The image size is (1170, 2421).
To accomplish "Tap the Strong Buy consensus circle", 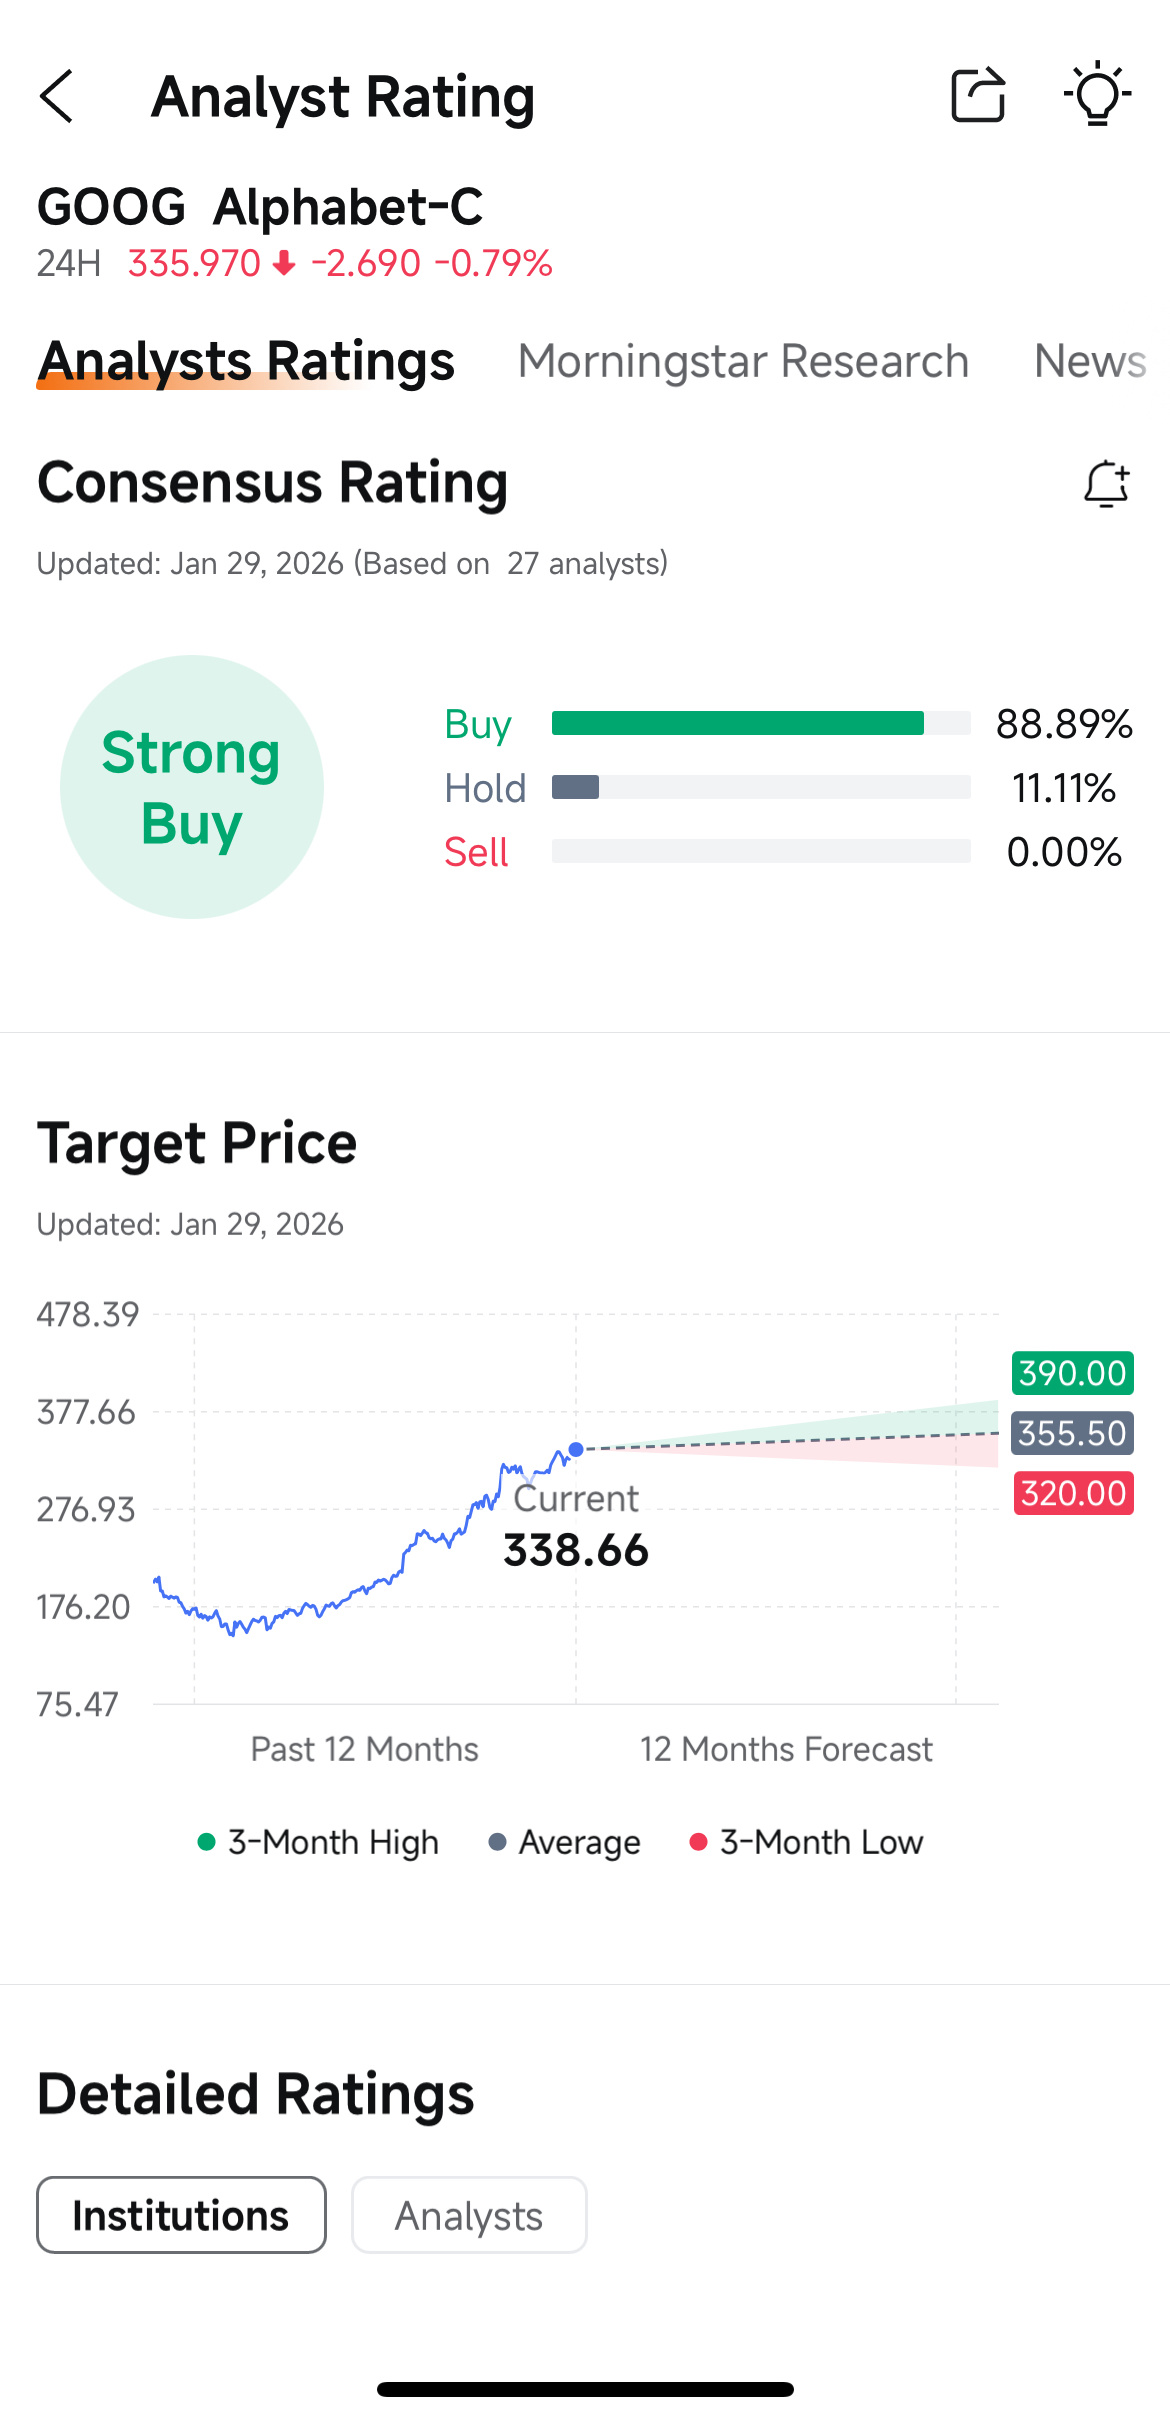I will click(x=192, y=787).
